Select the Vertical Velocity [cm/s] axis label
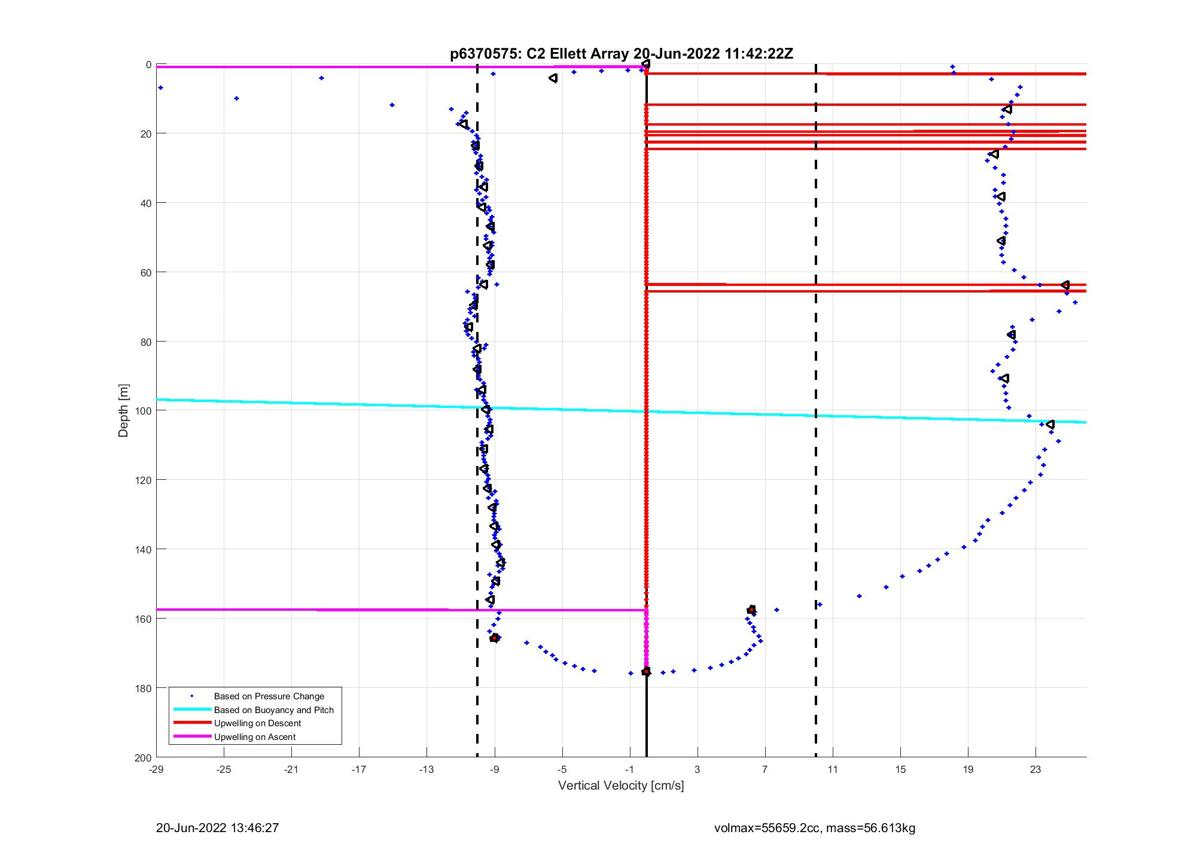The image size is (1200, 851). [621, 786]
